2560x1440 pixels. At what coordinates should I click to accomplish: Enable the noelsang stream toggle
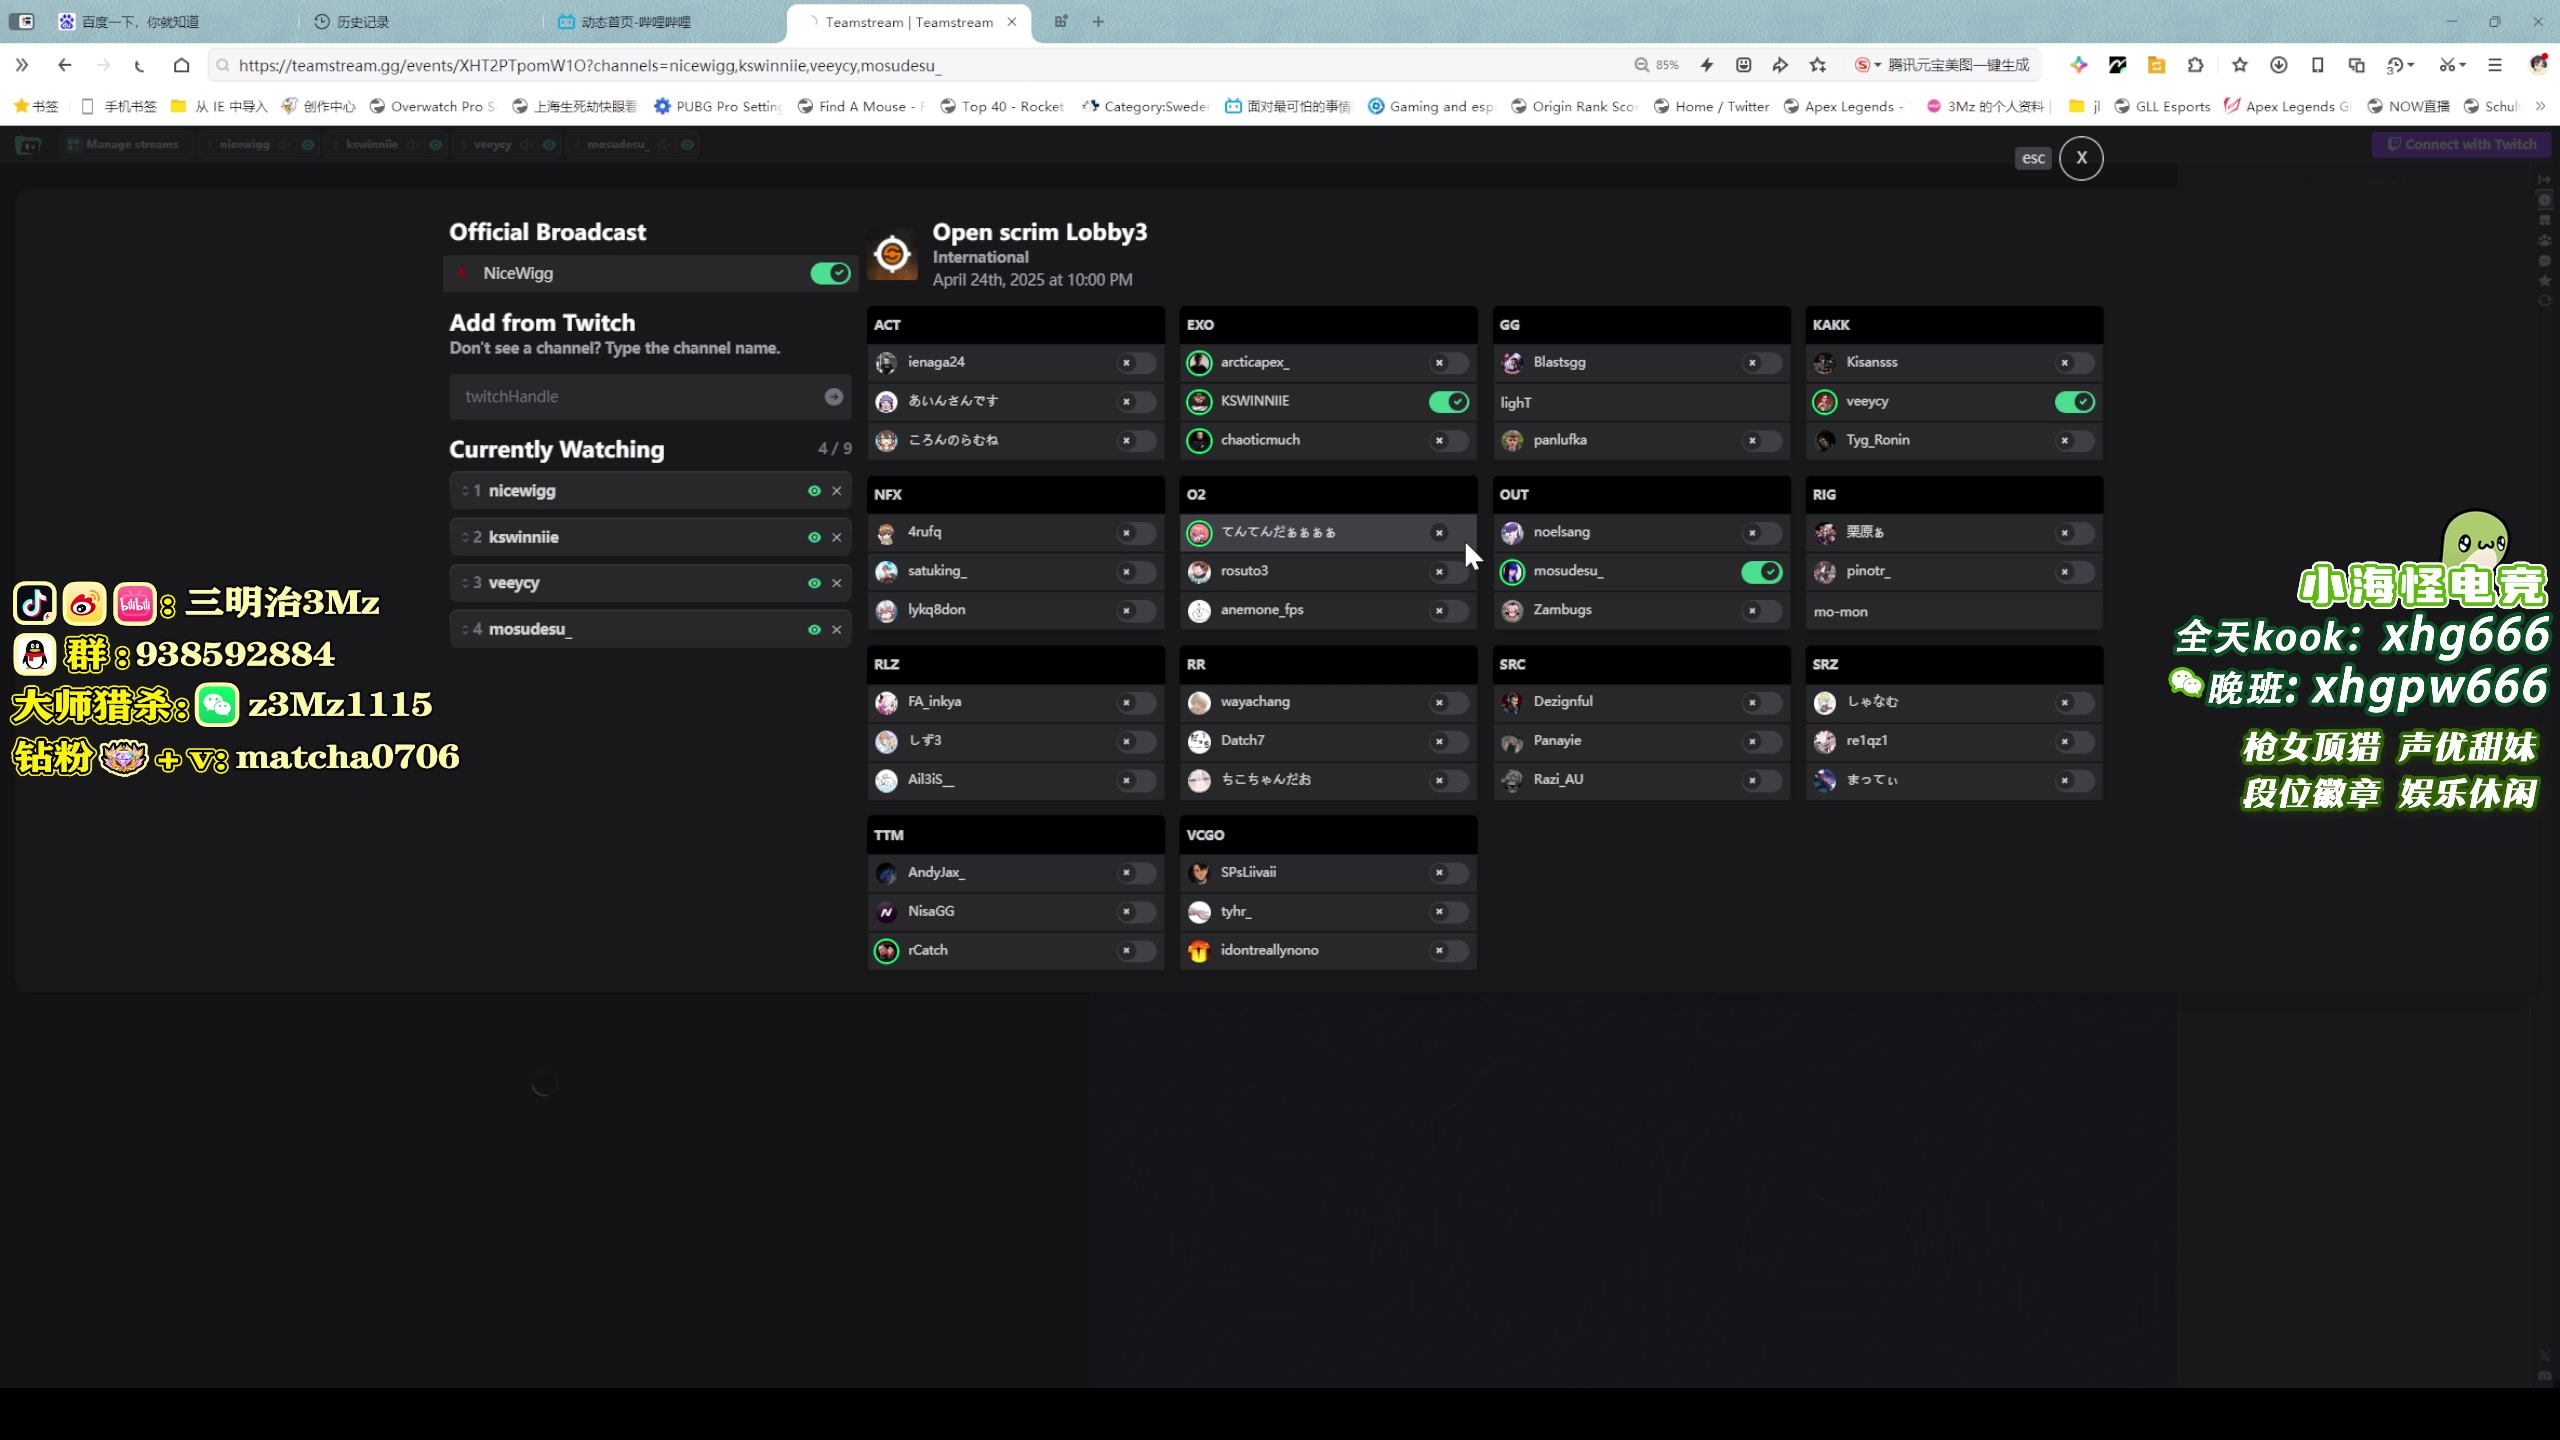1762,532
